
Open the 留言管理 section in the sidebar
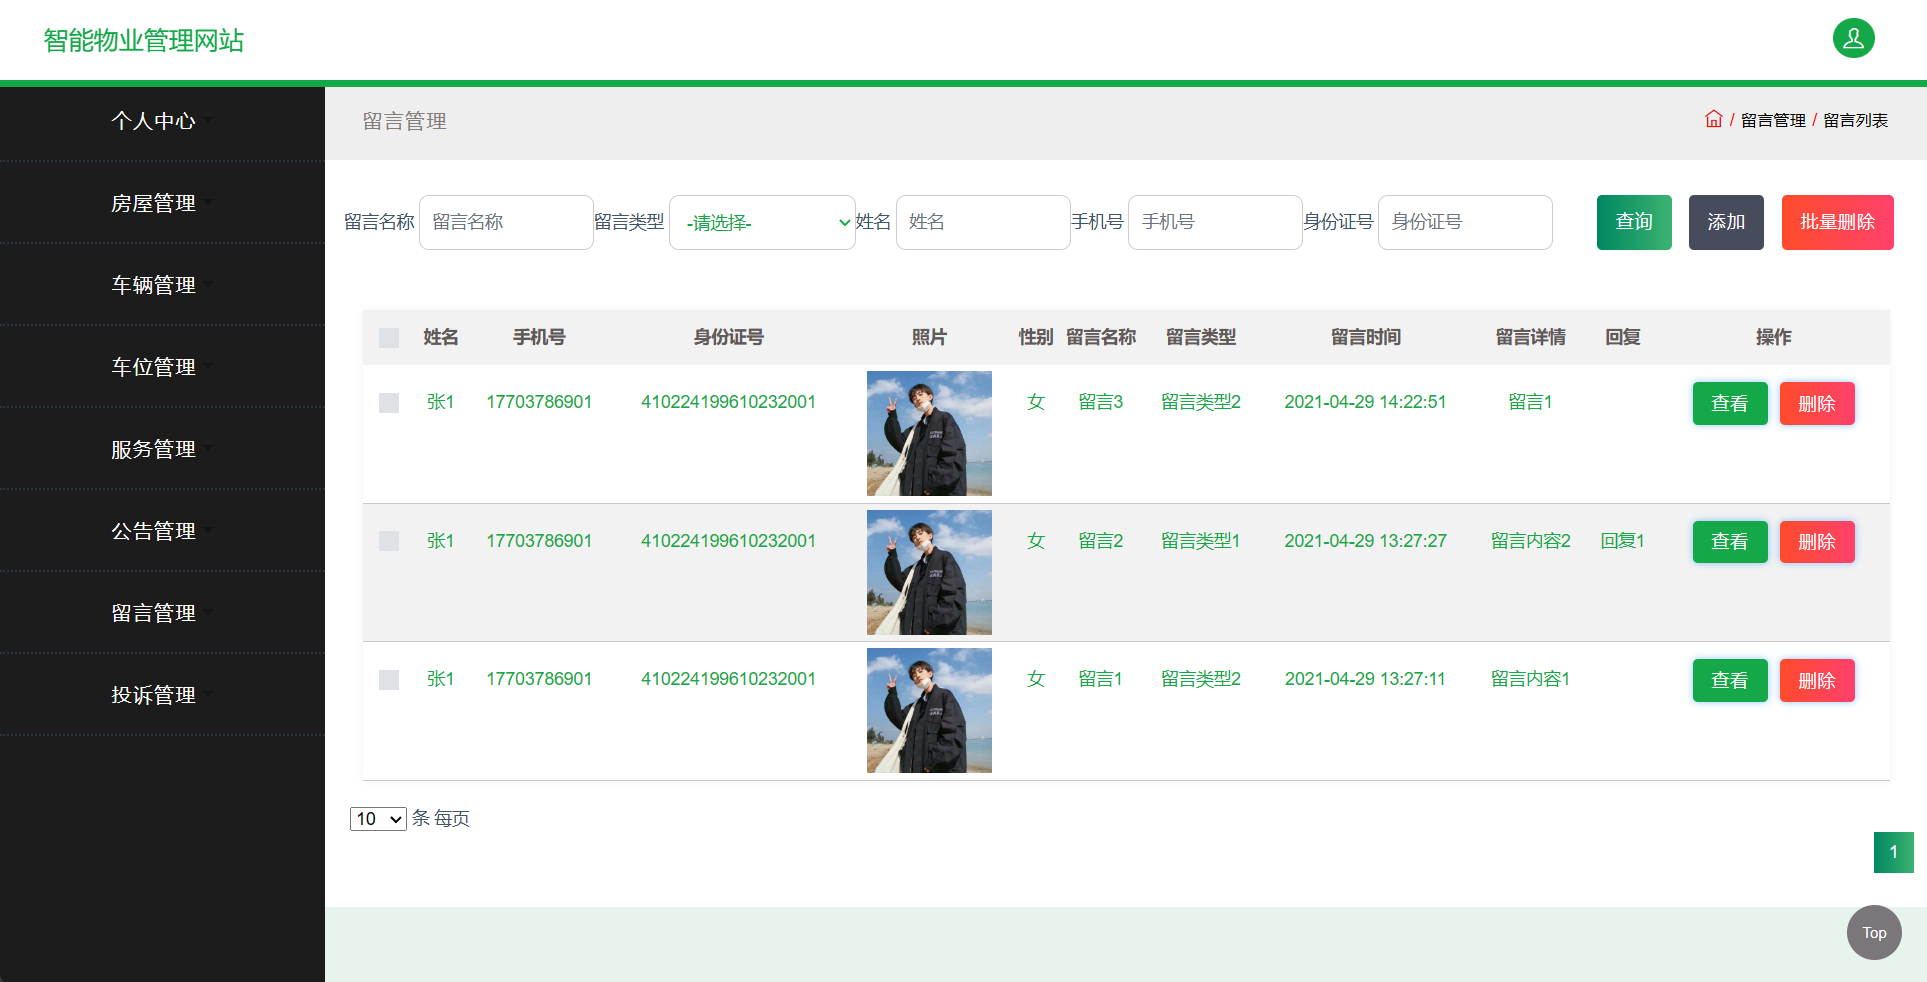point(154,612)
